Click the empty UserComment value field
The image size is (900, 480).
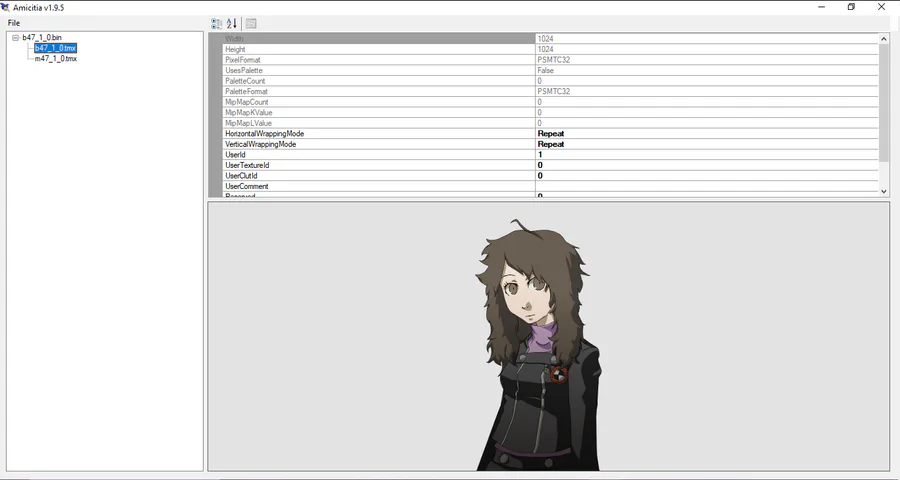707,186
